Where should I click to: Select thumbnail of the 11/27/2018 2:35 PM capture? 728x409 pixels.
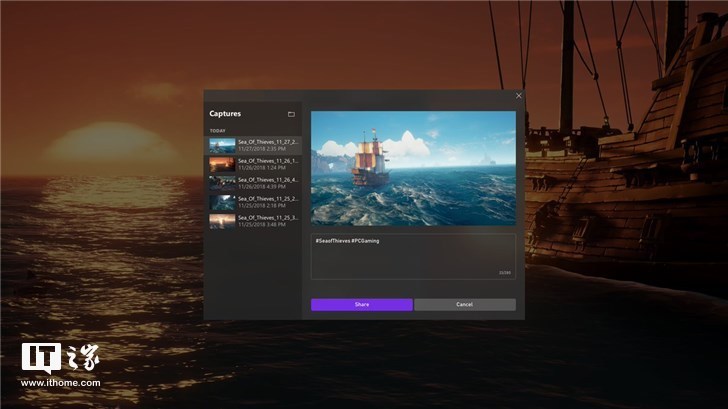pos(222,145)
